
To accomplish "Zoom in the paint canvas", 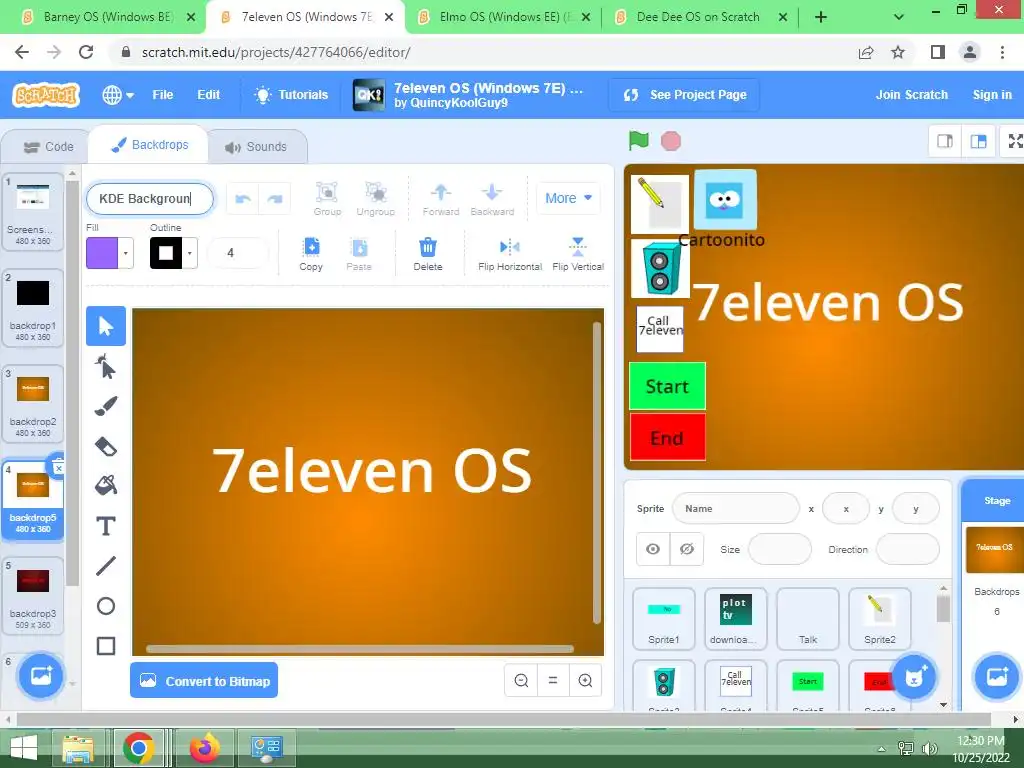I will pos(585,680).
